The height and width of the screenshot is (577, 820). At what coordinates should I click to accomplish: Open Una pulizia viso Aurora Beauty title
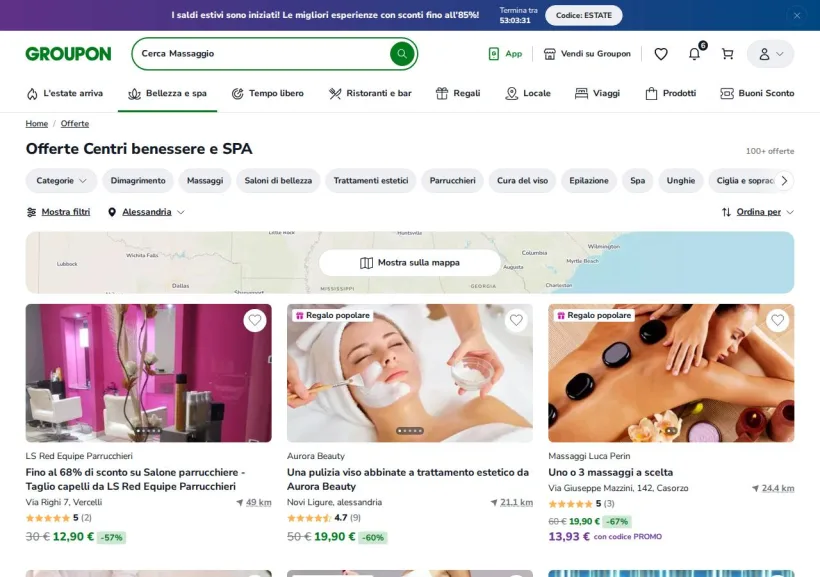click(408, 479)
